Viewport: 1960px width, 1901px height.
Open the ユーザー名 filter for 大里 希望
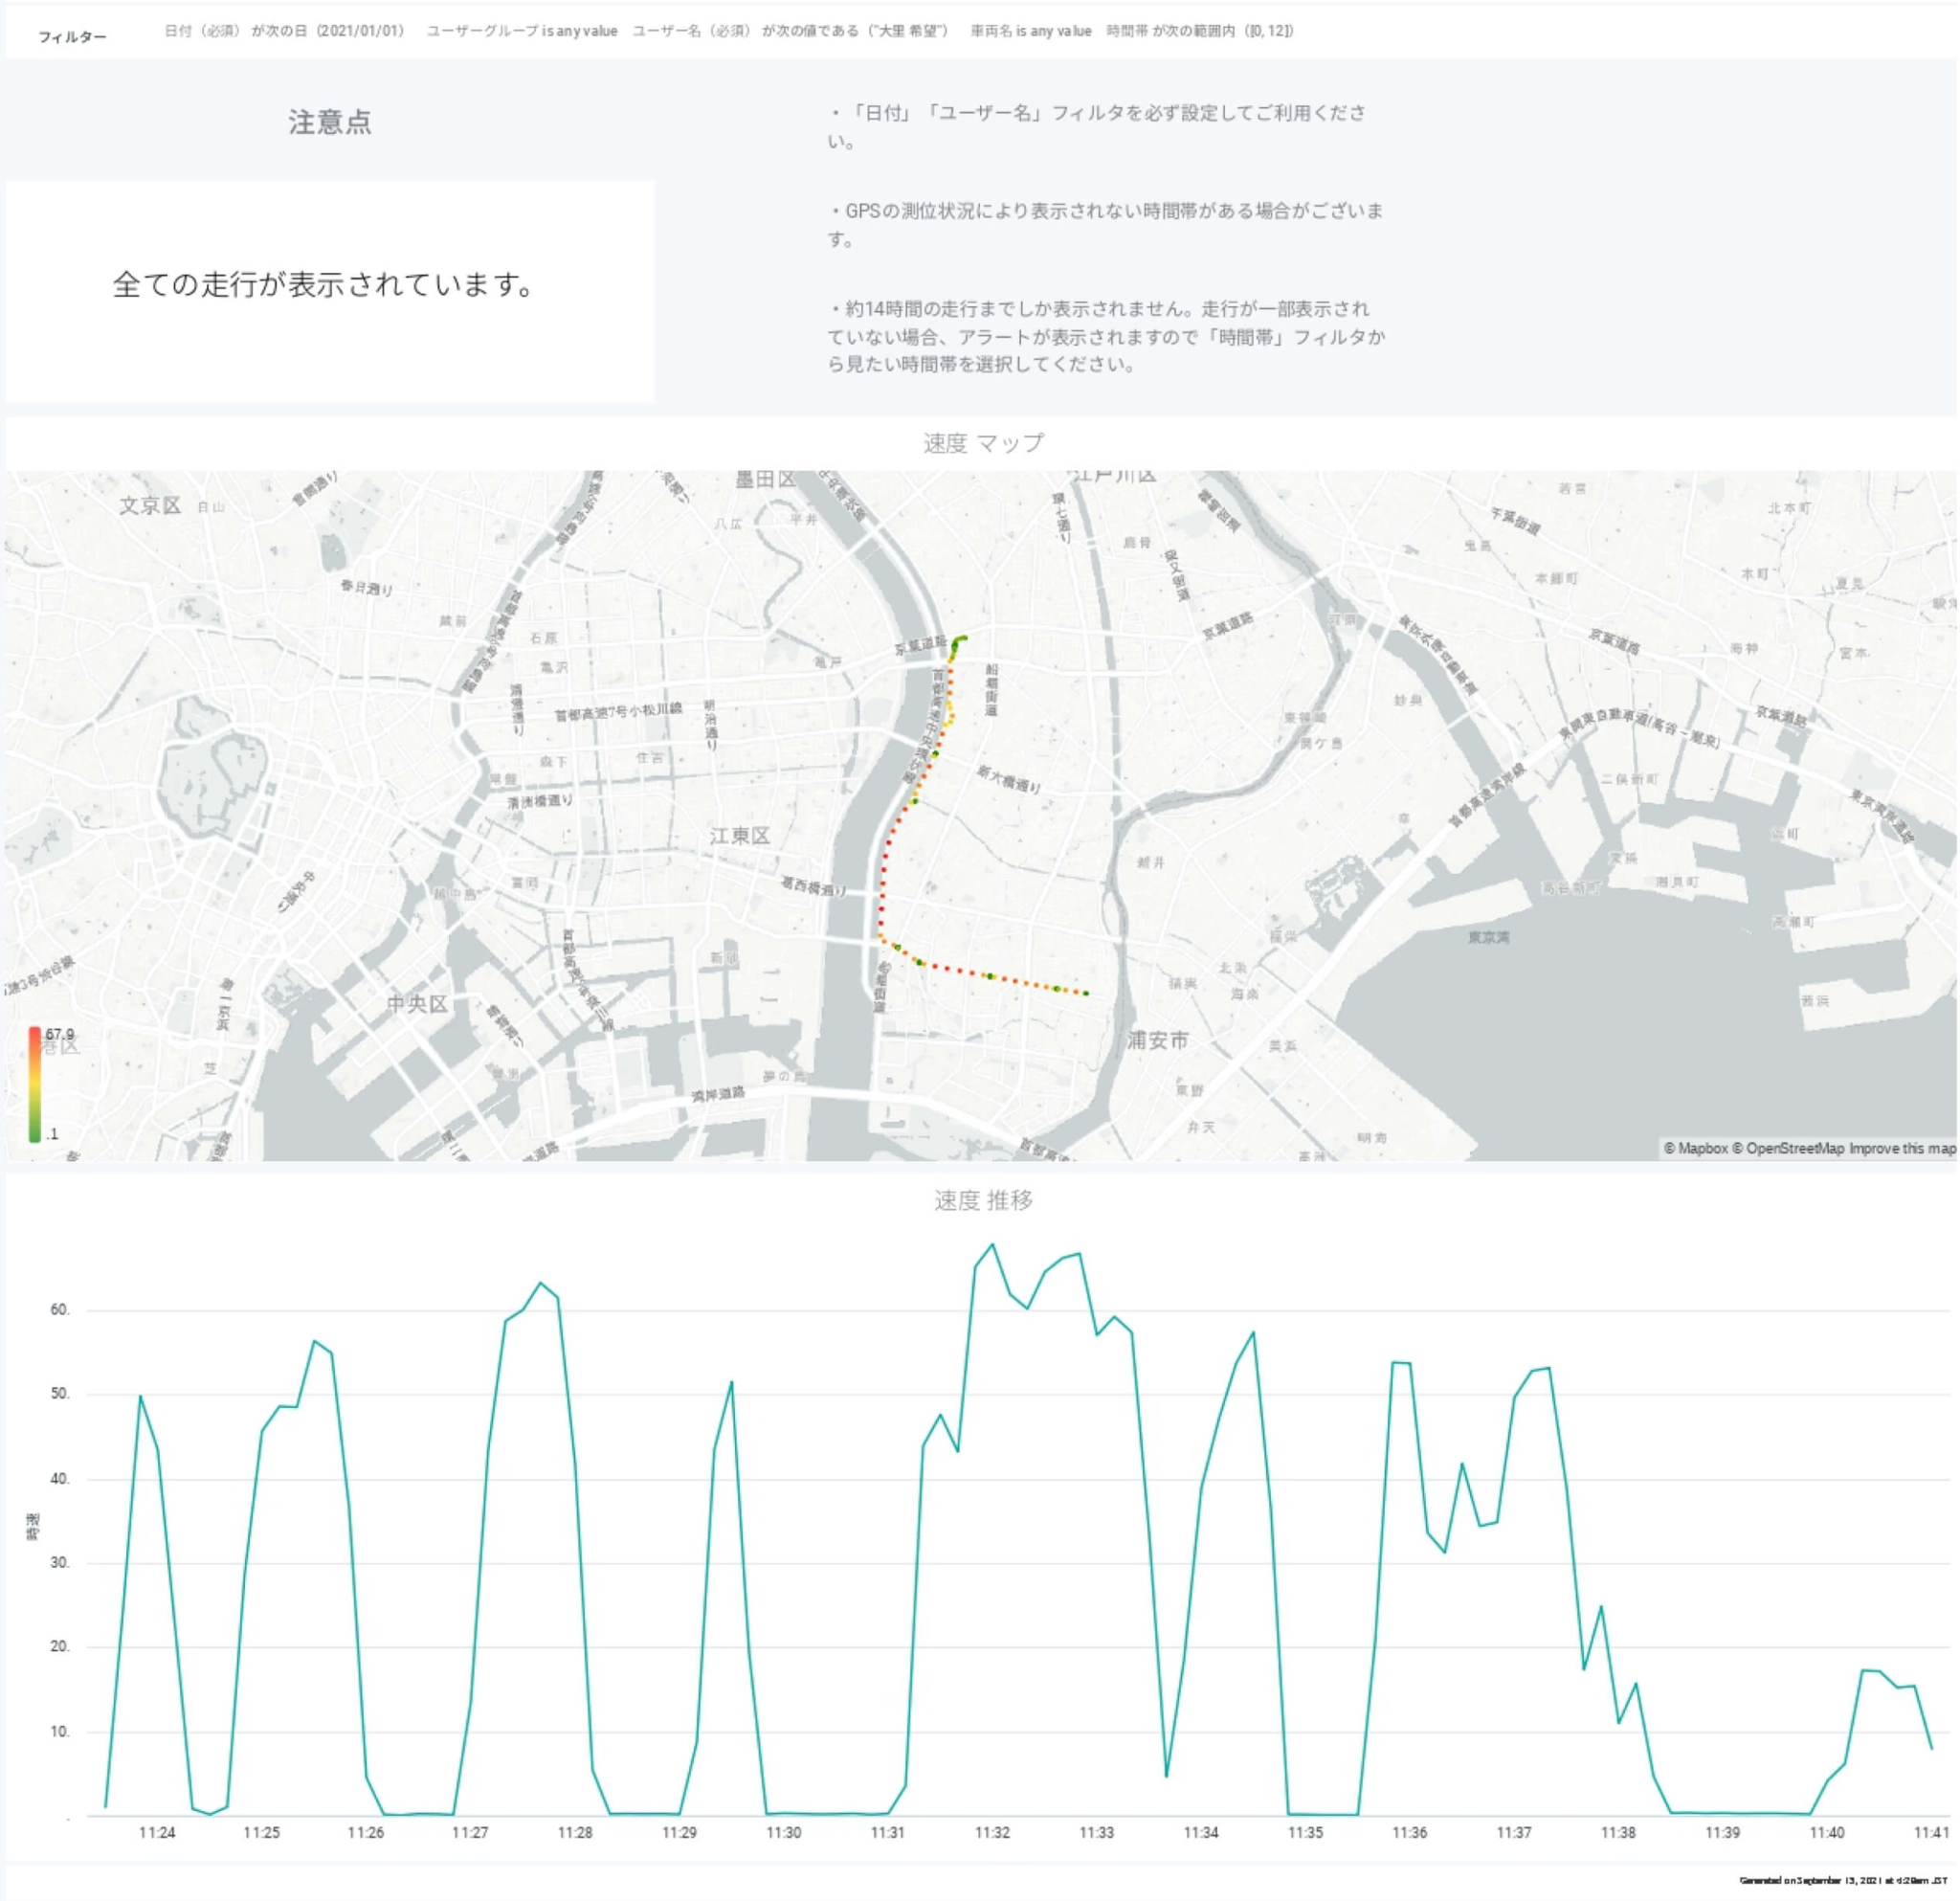click(x=790, y=31)
